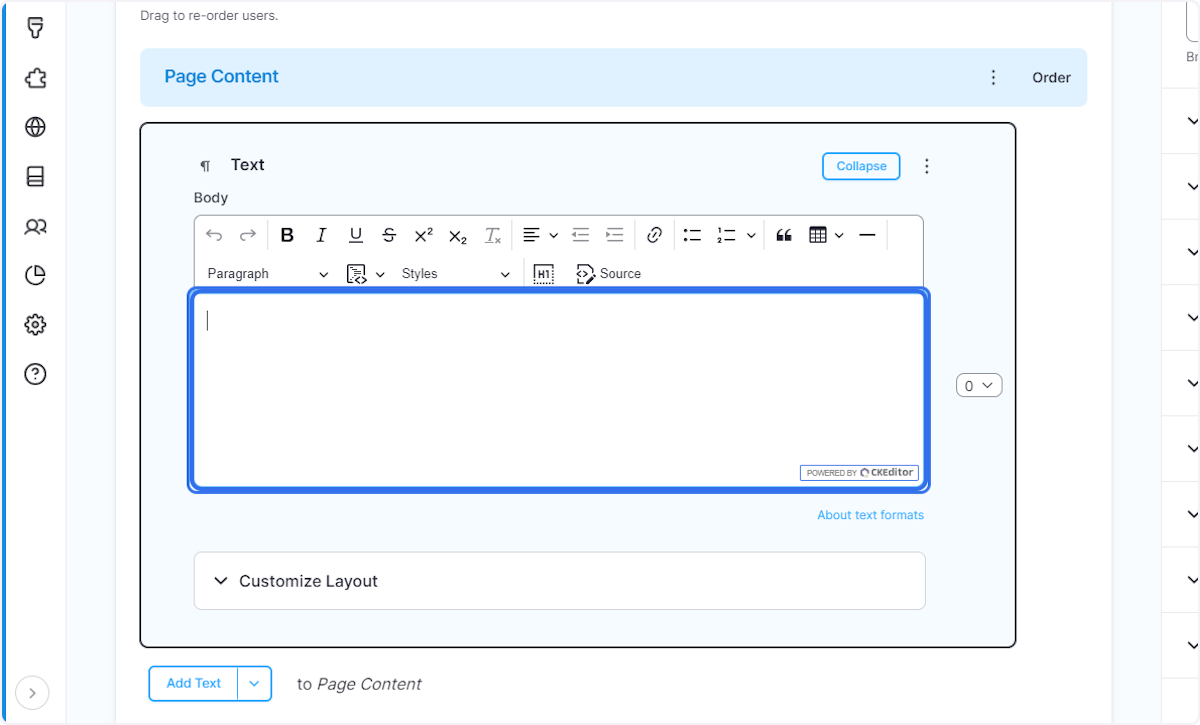
Task: Open the Text component kebab menu
Action: 927,166
